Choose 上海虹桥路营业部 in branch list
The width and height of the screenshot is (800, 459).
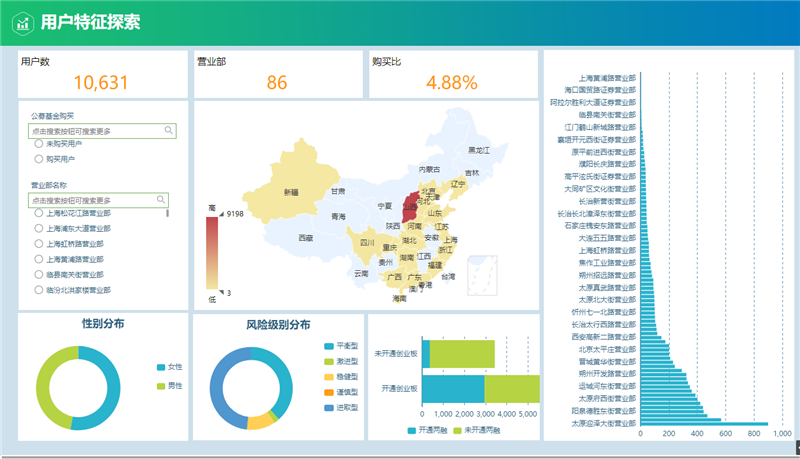click(39, 243)
